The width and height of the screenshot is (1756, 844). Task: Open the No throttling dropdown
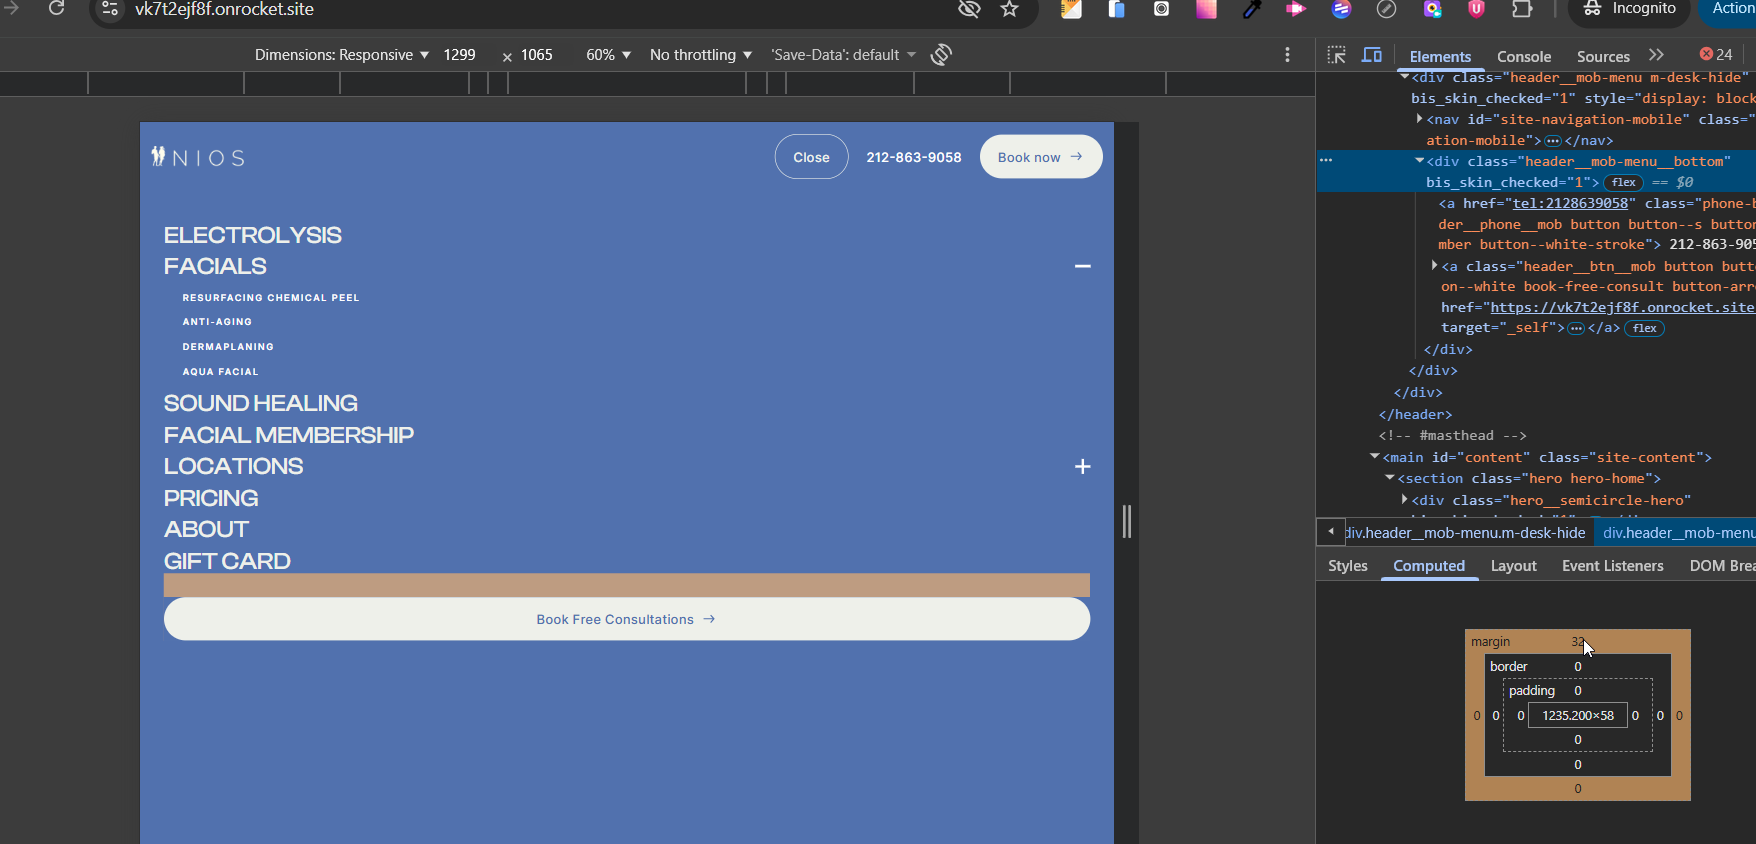(701, 55)
